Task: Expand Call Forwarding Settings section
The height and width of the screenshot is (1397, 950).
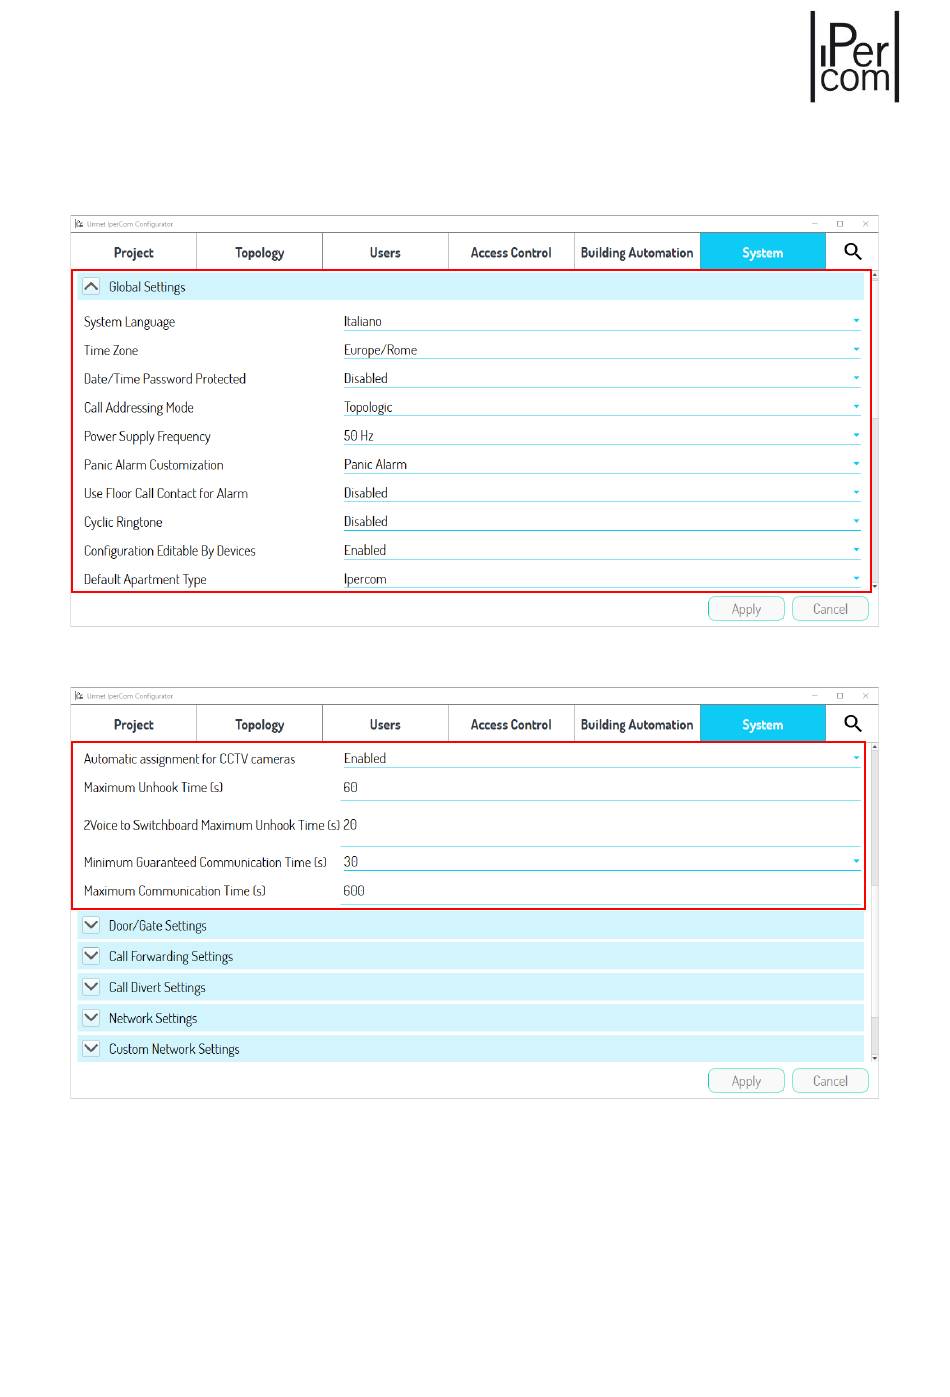Action: coord(91,957)
